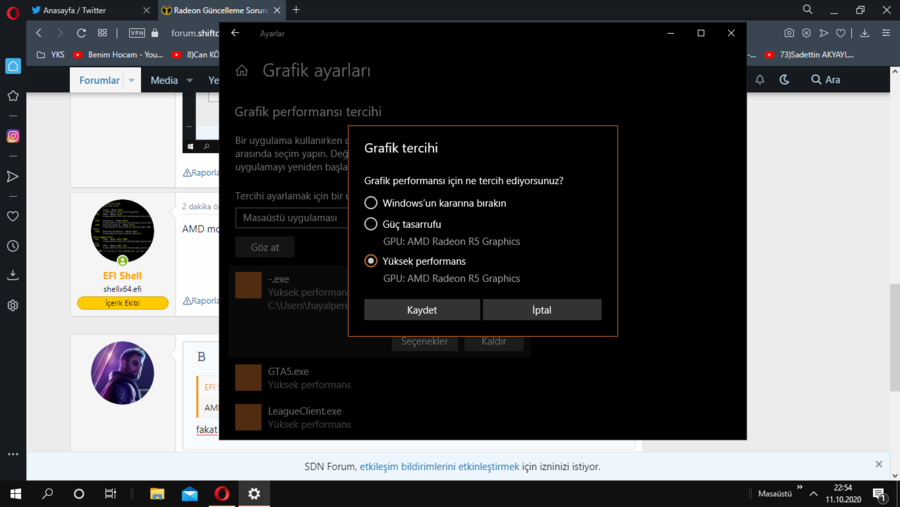Open Settings gear on taskbar
Viewport: 900px width, 507px height.
pos(254,494)
